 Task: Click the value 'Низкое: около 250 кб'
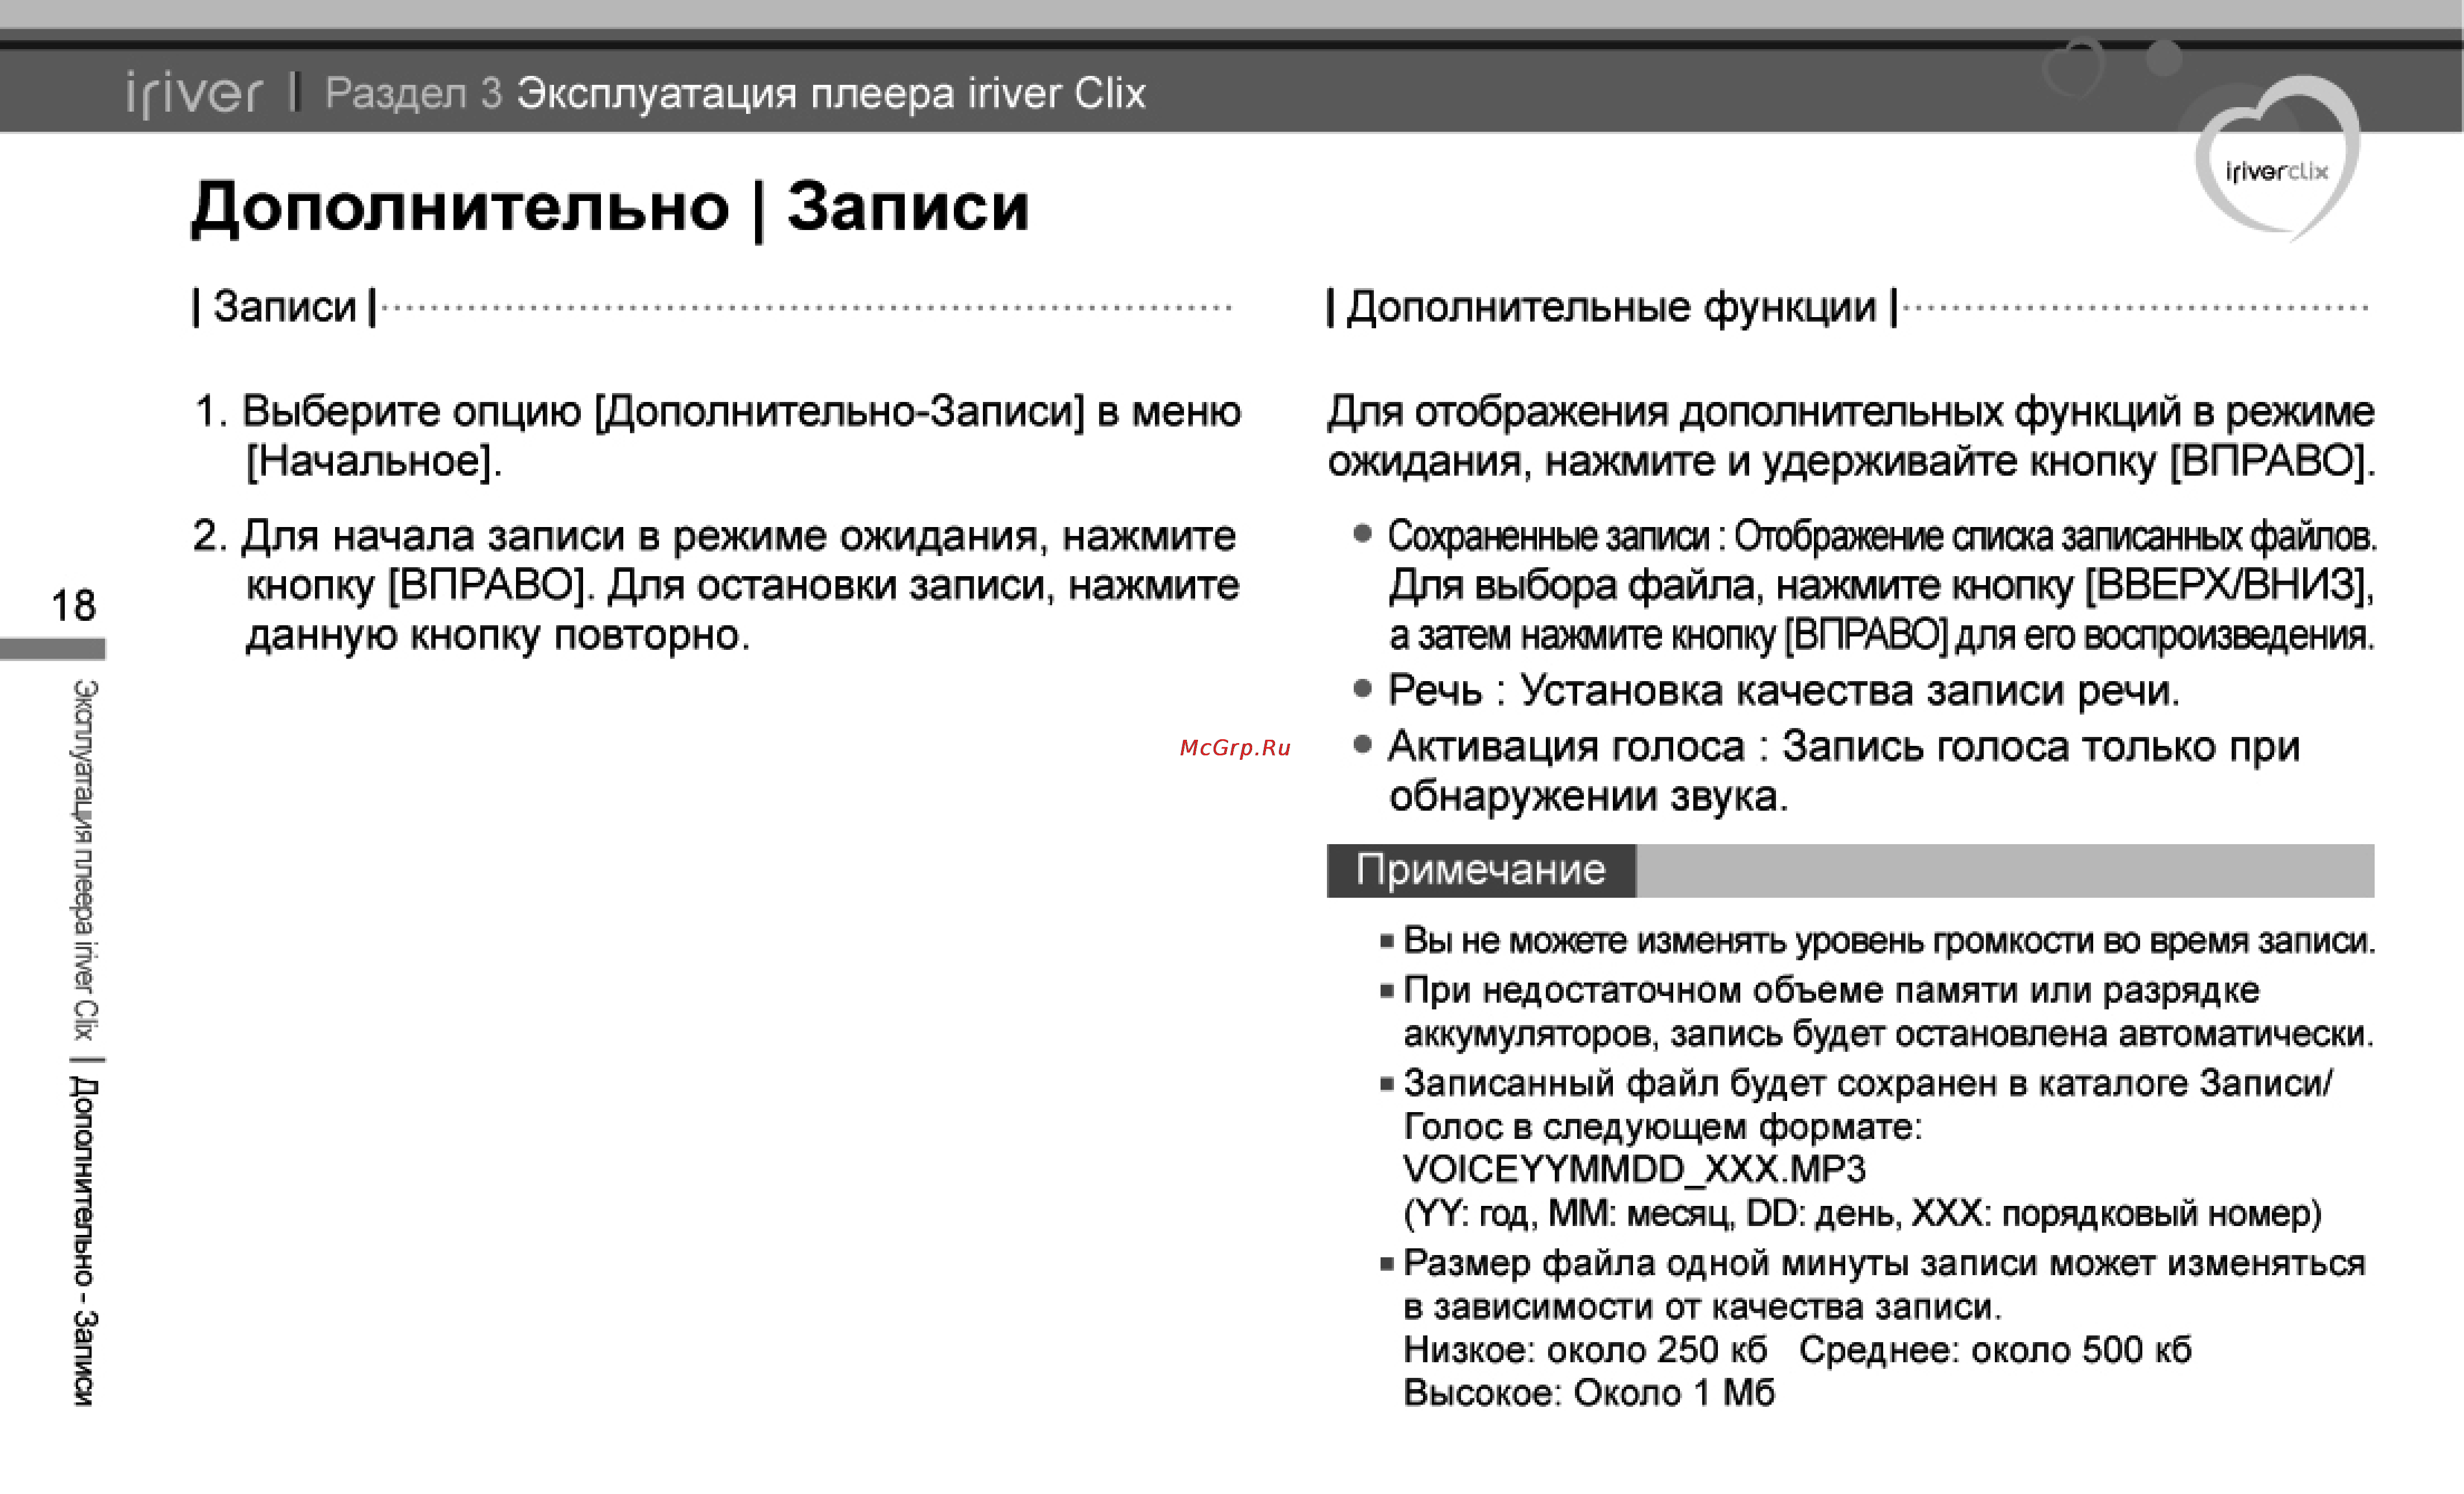point(1585,1350)
